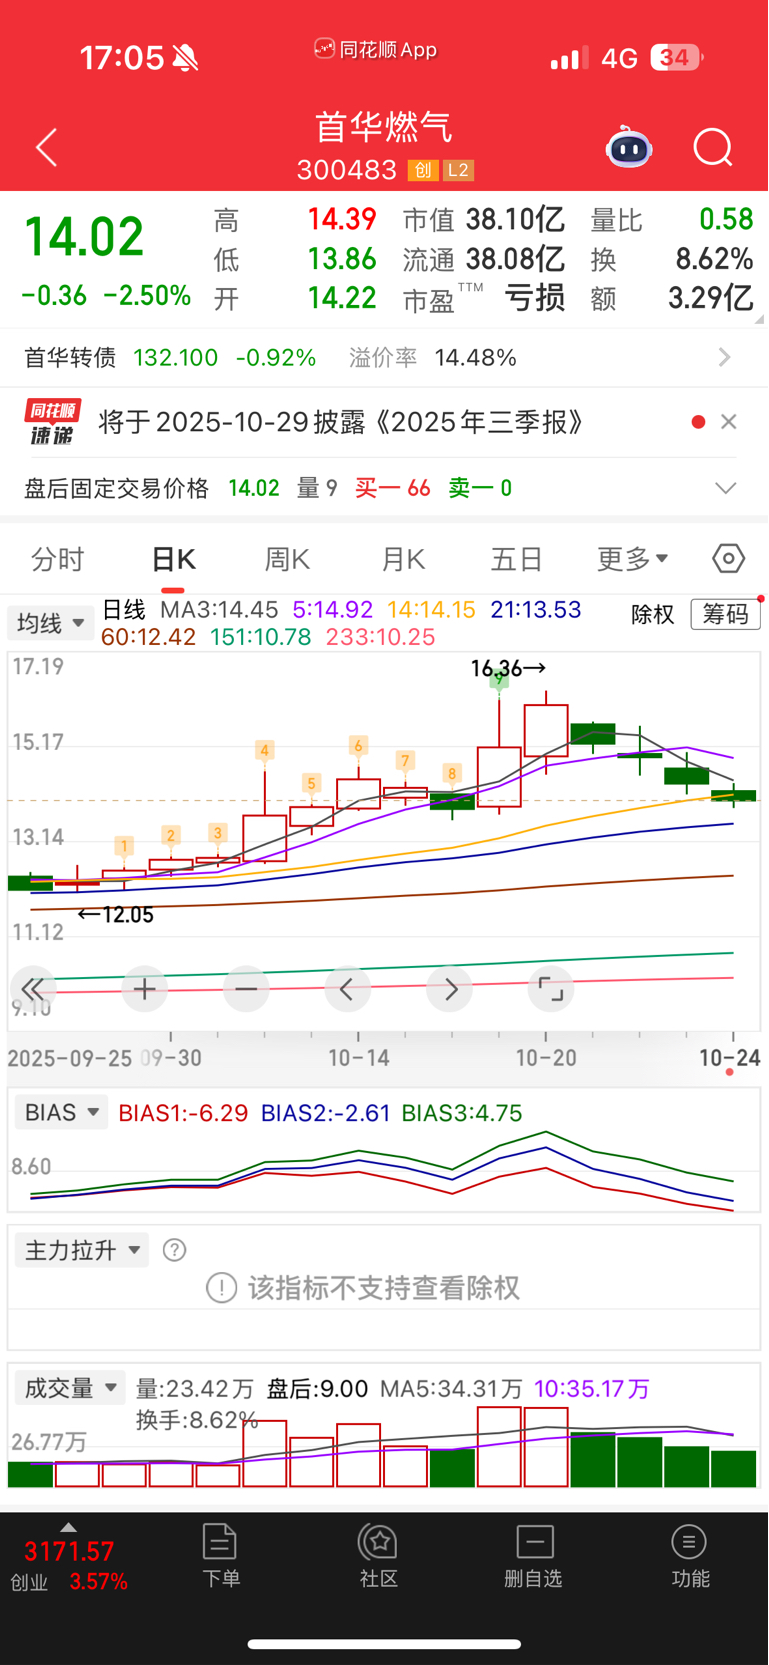The image size is (769, 1665).
Task: Expand the 创业 index panel arrow
Action: (68, 1527)
